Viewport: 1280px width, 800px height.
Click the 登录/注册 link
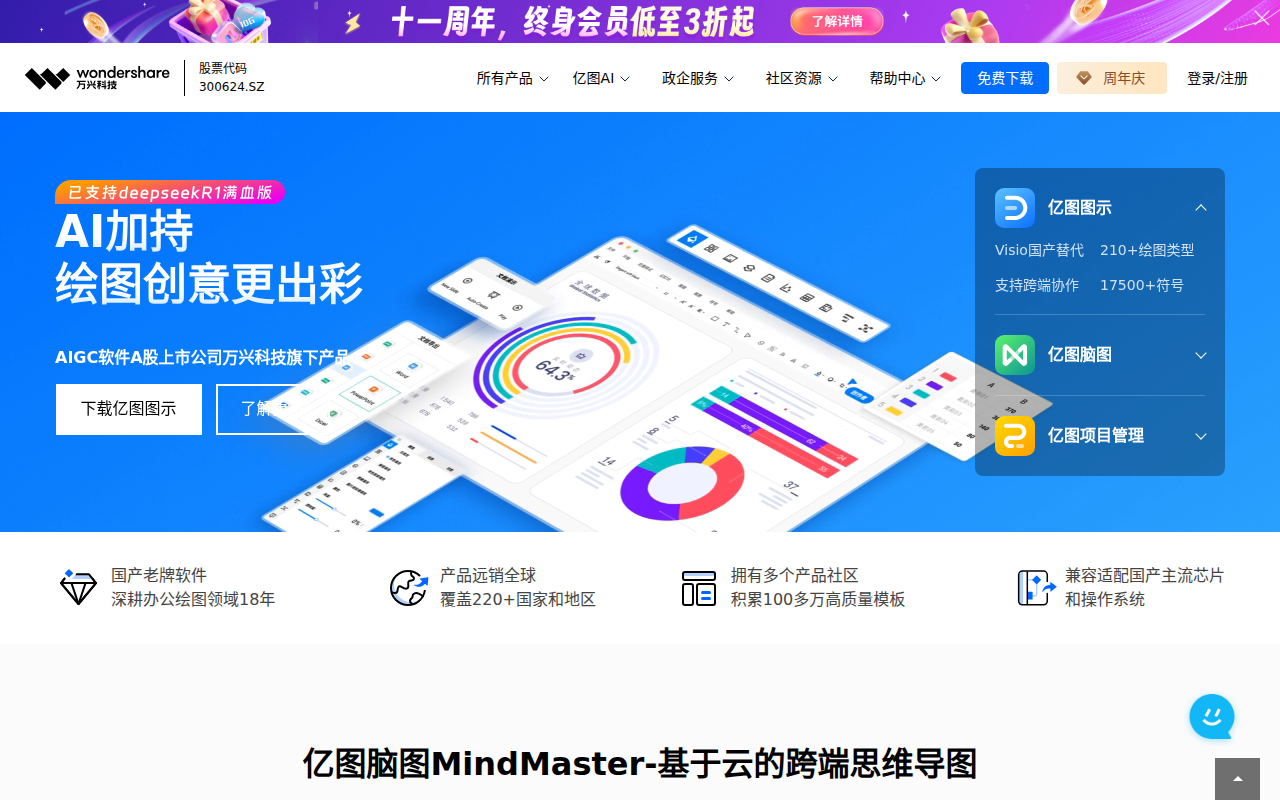pyautogui.click(x=1217, y=78)
